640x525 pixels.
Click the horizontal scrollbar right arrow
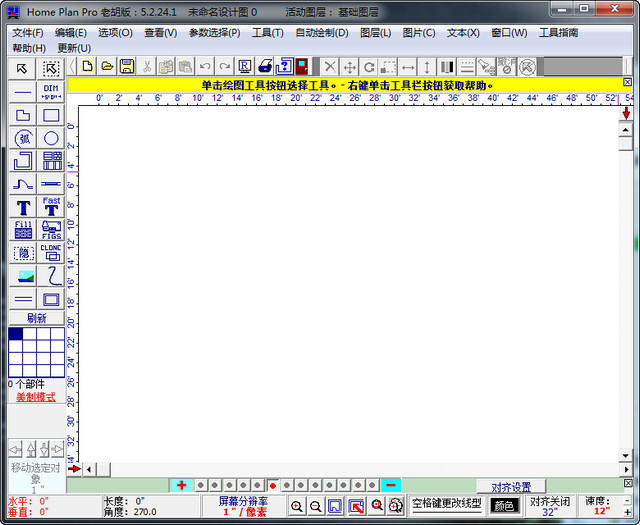coord(627,469)
